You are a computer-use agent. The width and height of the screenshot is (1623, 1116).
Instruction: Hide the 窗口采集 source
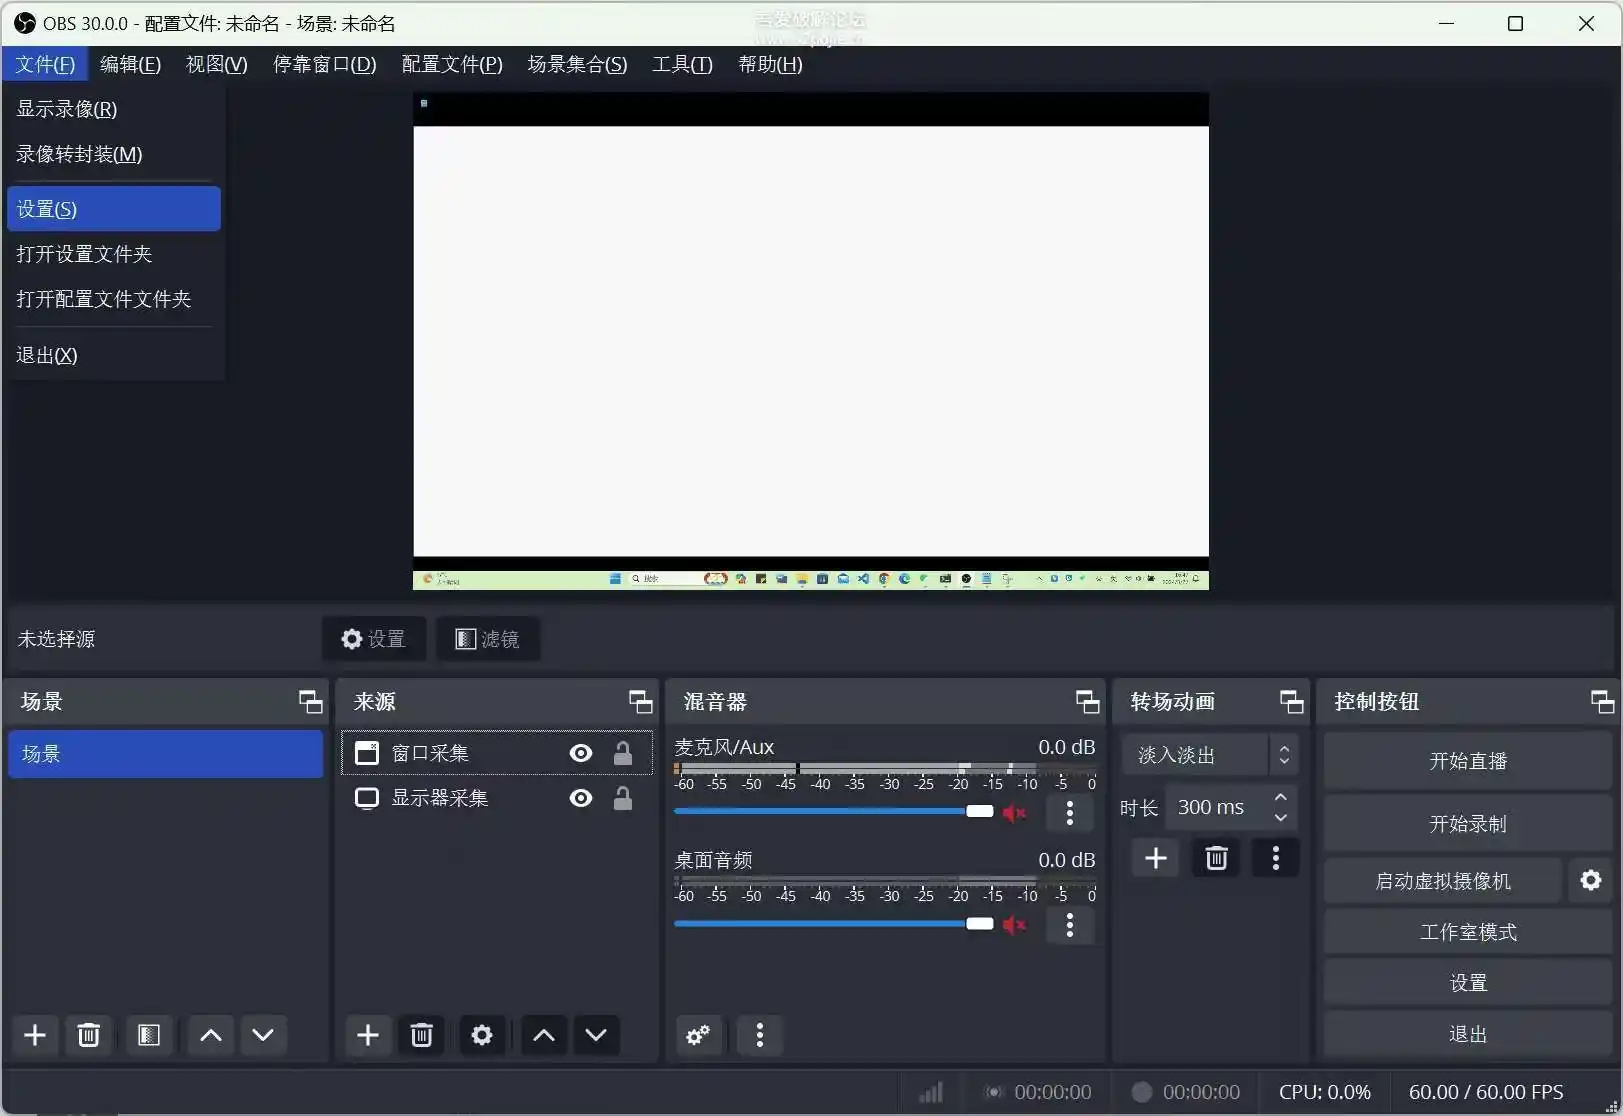click(580, 753)
